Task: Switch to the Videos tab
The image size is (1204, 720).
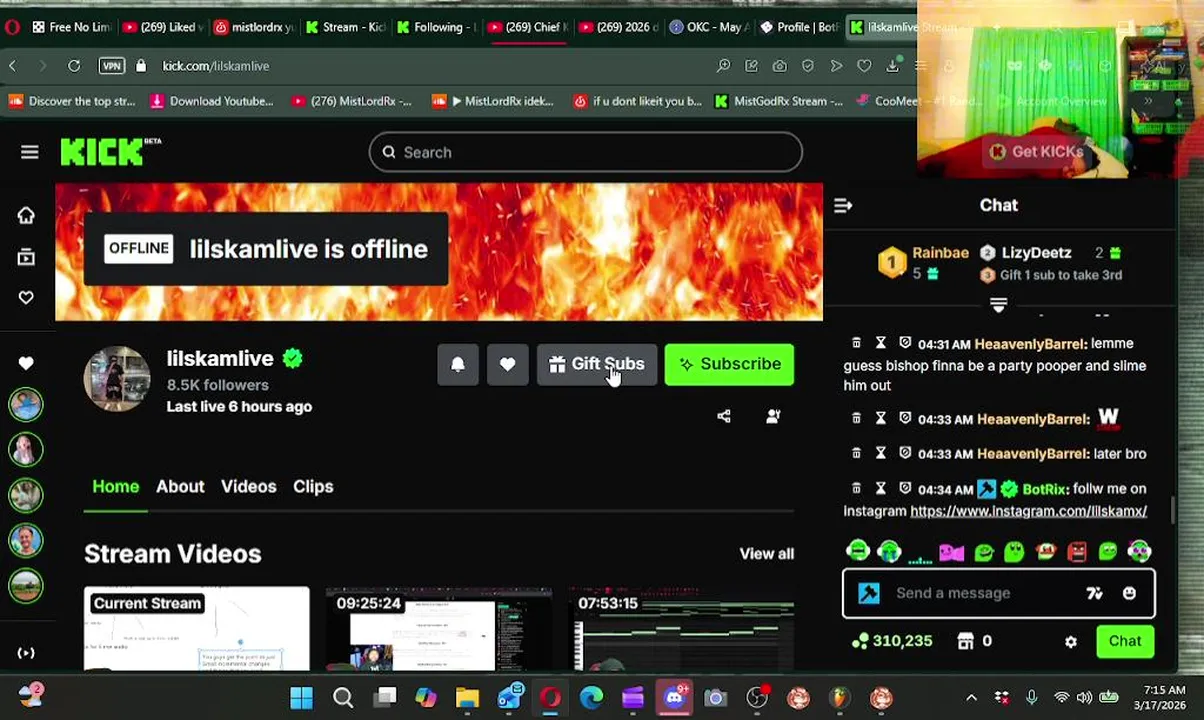Action: 248,486
